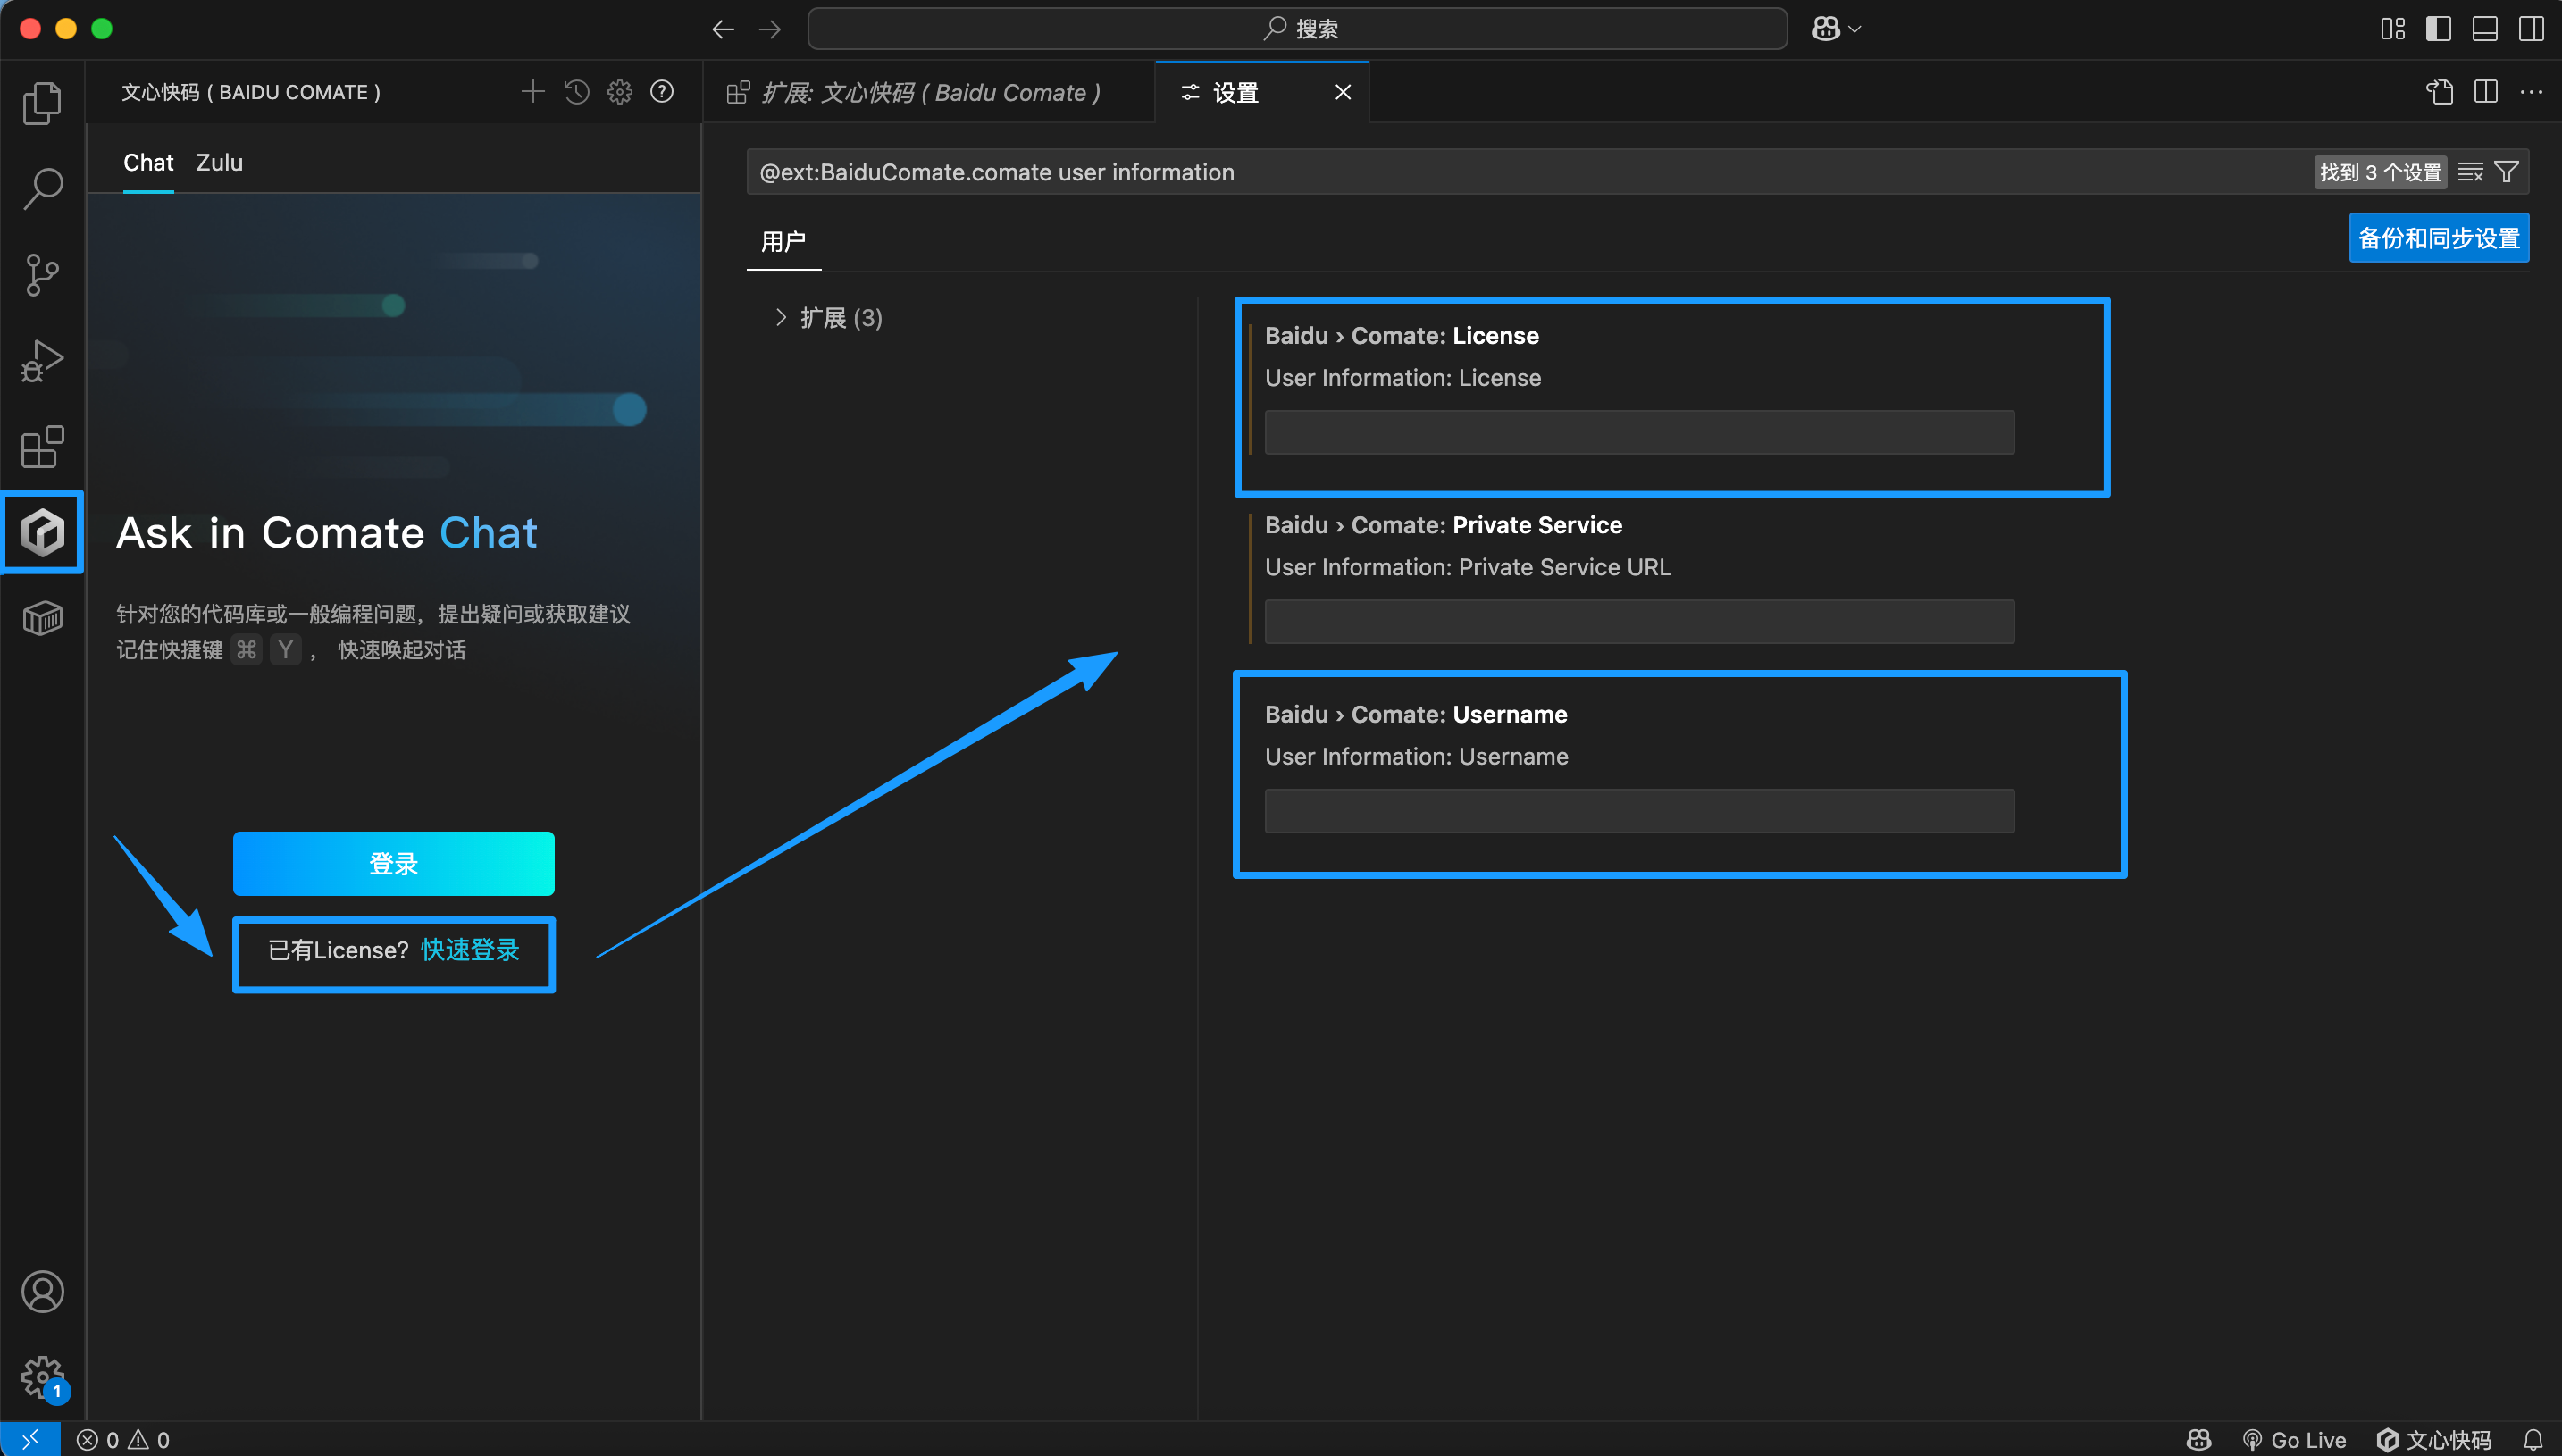
Task: Open Source Control from the activity bar
Action: (42, 274)
